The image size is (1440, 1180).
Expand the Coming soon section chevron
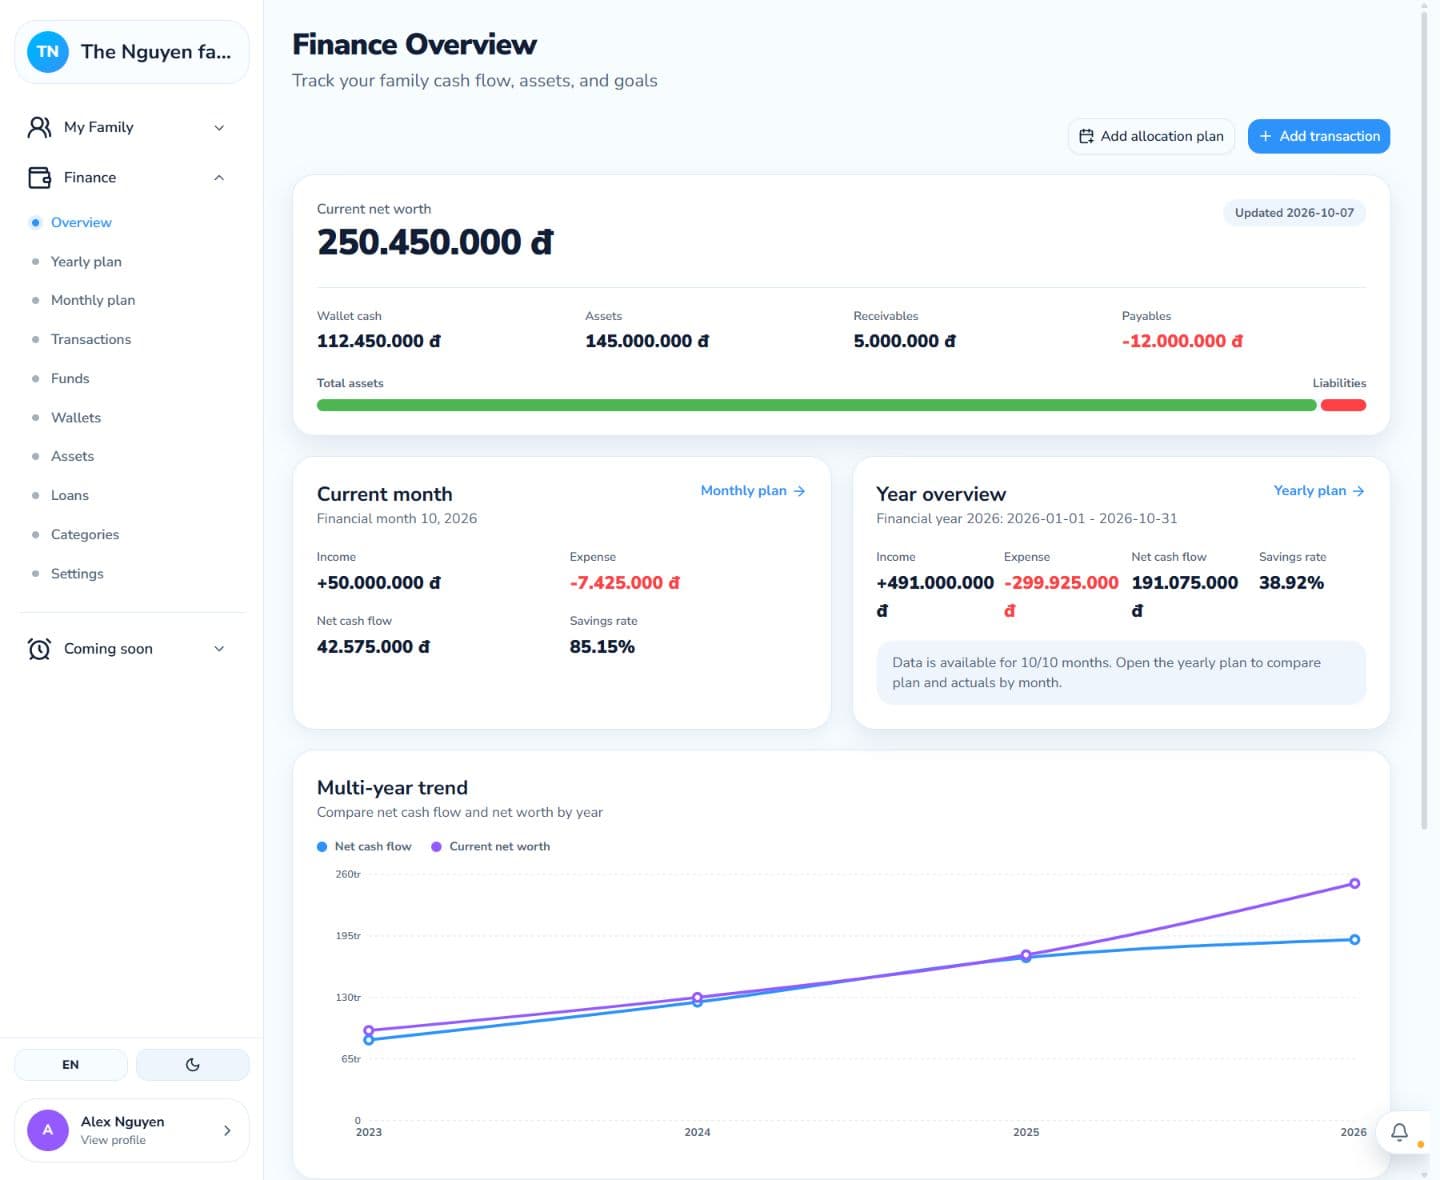(x=219, y=649)
